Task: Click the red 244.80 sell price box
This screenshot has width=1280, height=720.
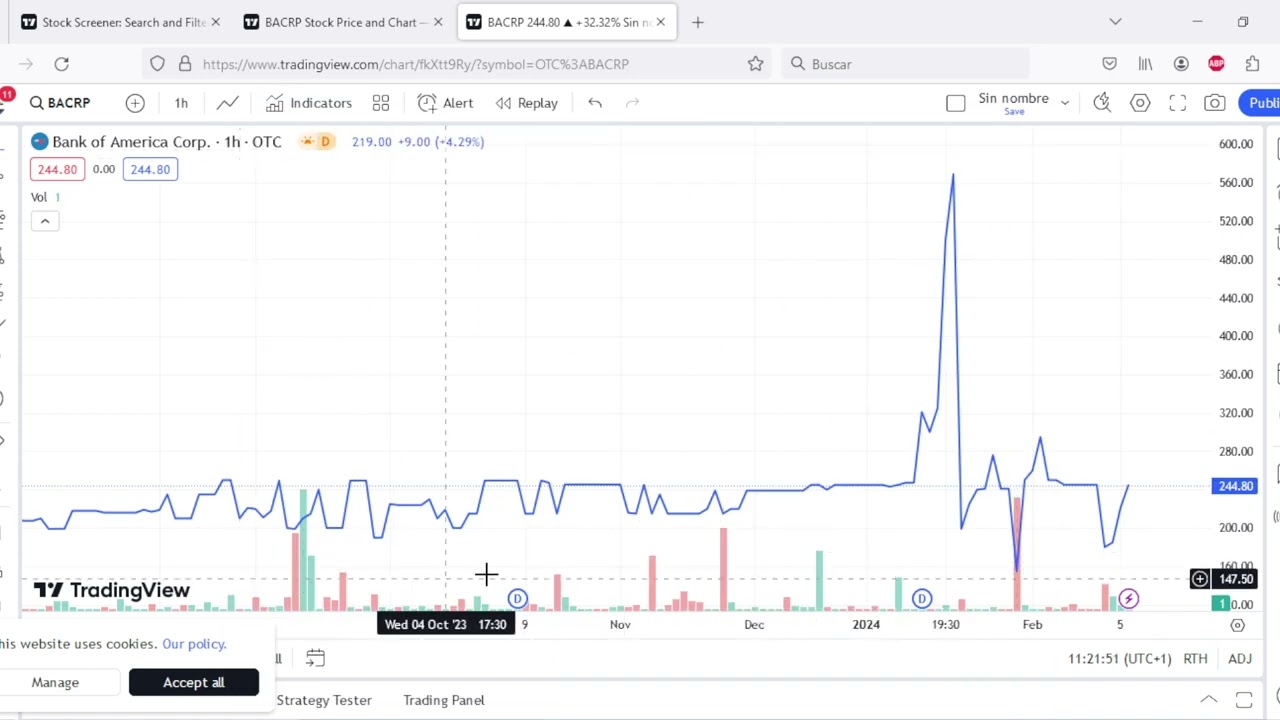Action: point(57,169)
